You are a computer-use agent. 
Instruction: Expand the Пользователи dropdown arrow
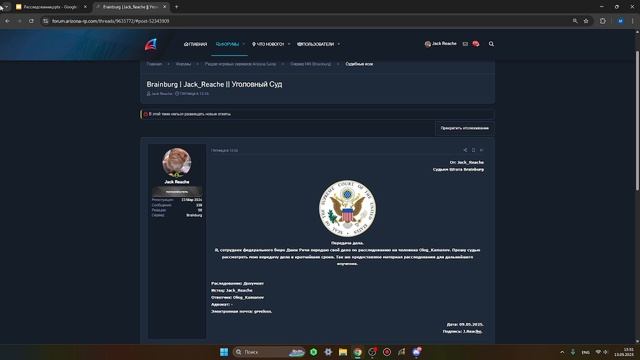pyautogui.click(x=338, y=44)
